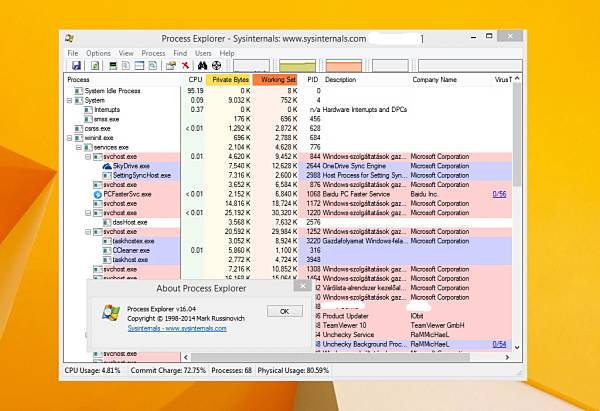Image resolution: width=600 pixels, height=411 pixels.
Task: Sort by the Process column header
Action: (122, 80)
